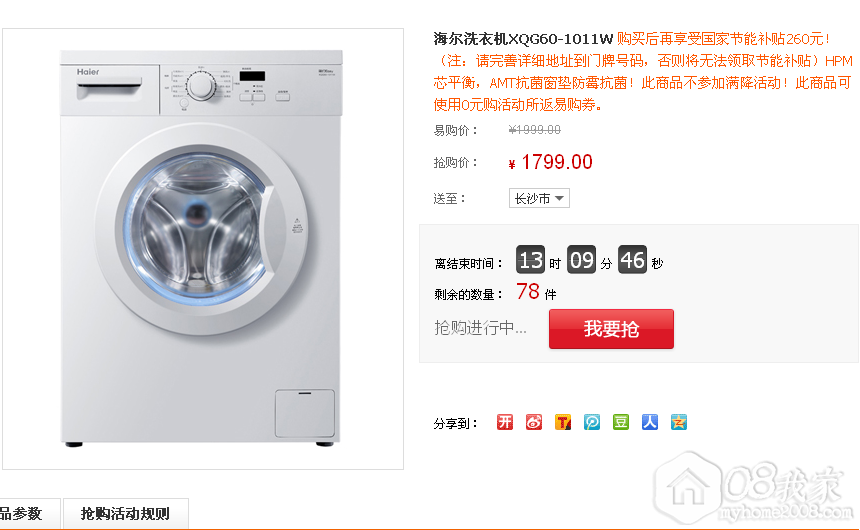Click the Haier washing machine product image
The height and width of the screenshot is (530, 860).
point(203,248)
